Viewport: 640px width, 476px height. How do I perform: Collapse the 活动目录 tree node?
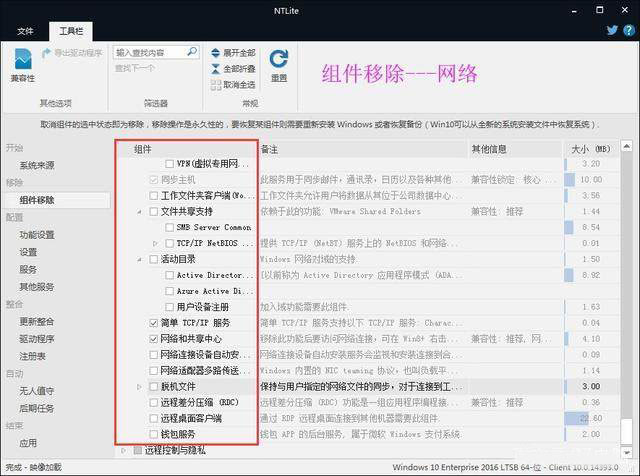(140, 260)
